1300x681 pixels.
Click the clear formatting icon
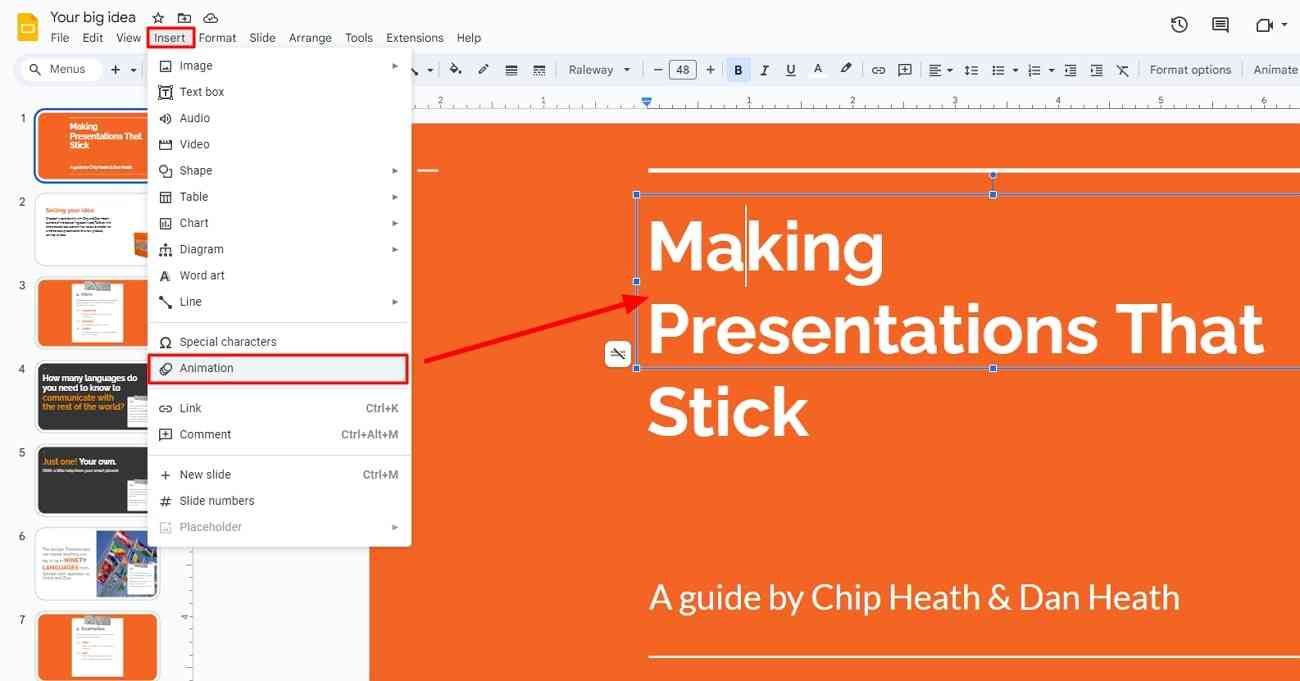pos(1122,70)
